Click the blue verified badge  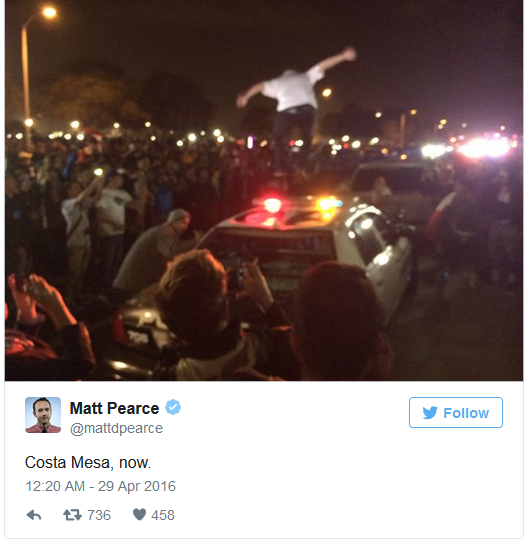click(x=173, y=408)
